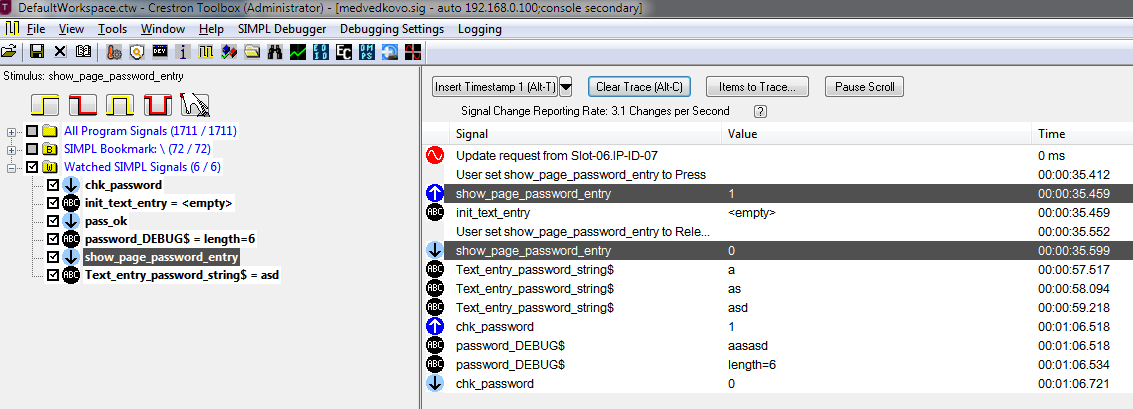1133x409 pixels.
Task: Open the red sine wave on black icon
Action: click(413, 52)
